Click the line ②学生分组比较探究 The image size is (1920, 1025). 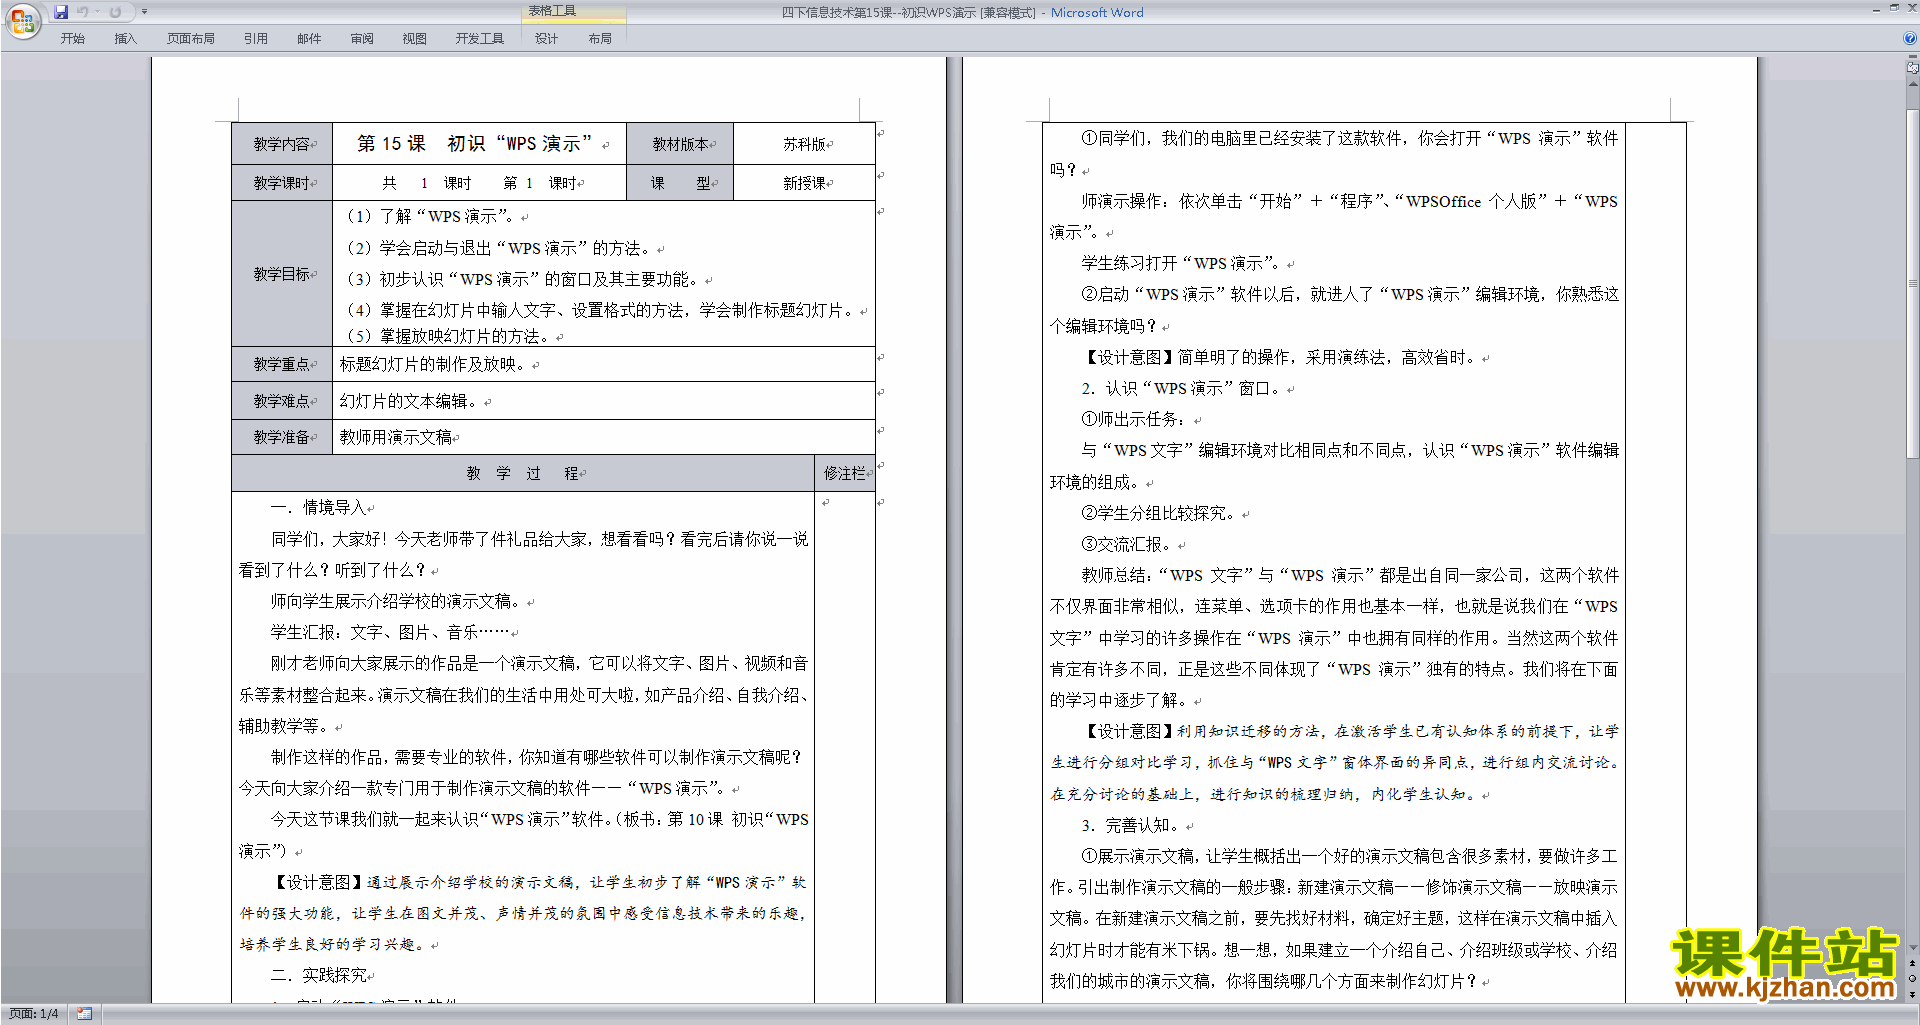coord(1159,513)
